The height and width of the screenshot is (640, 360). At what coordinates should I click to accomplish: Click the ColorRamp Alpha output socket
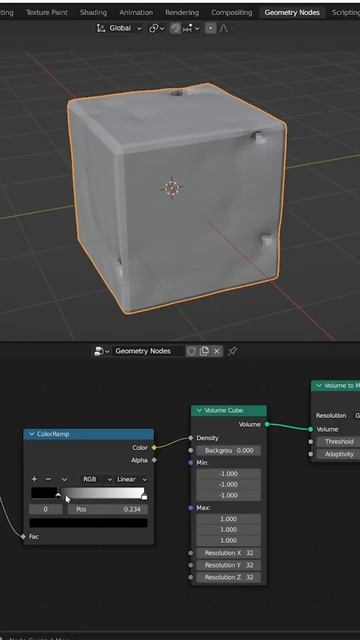click(x=154, y=460)
